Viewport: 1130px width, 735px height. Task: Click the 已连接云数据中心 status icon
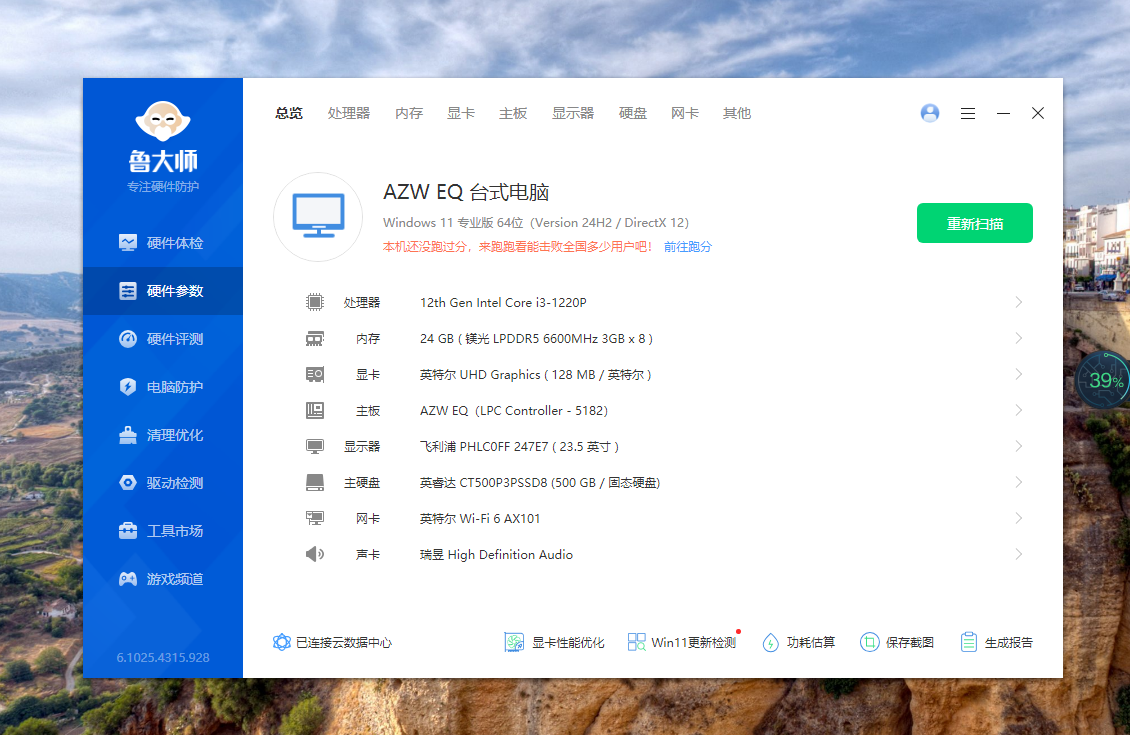[282, 642]
